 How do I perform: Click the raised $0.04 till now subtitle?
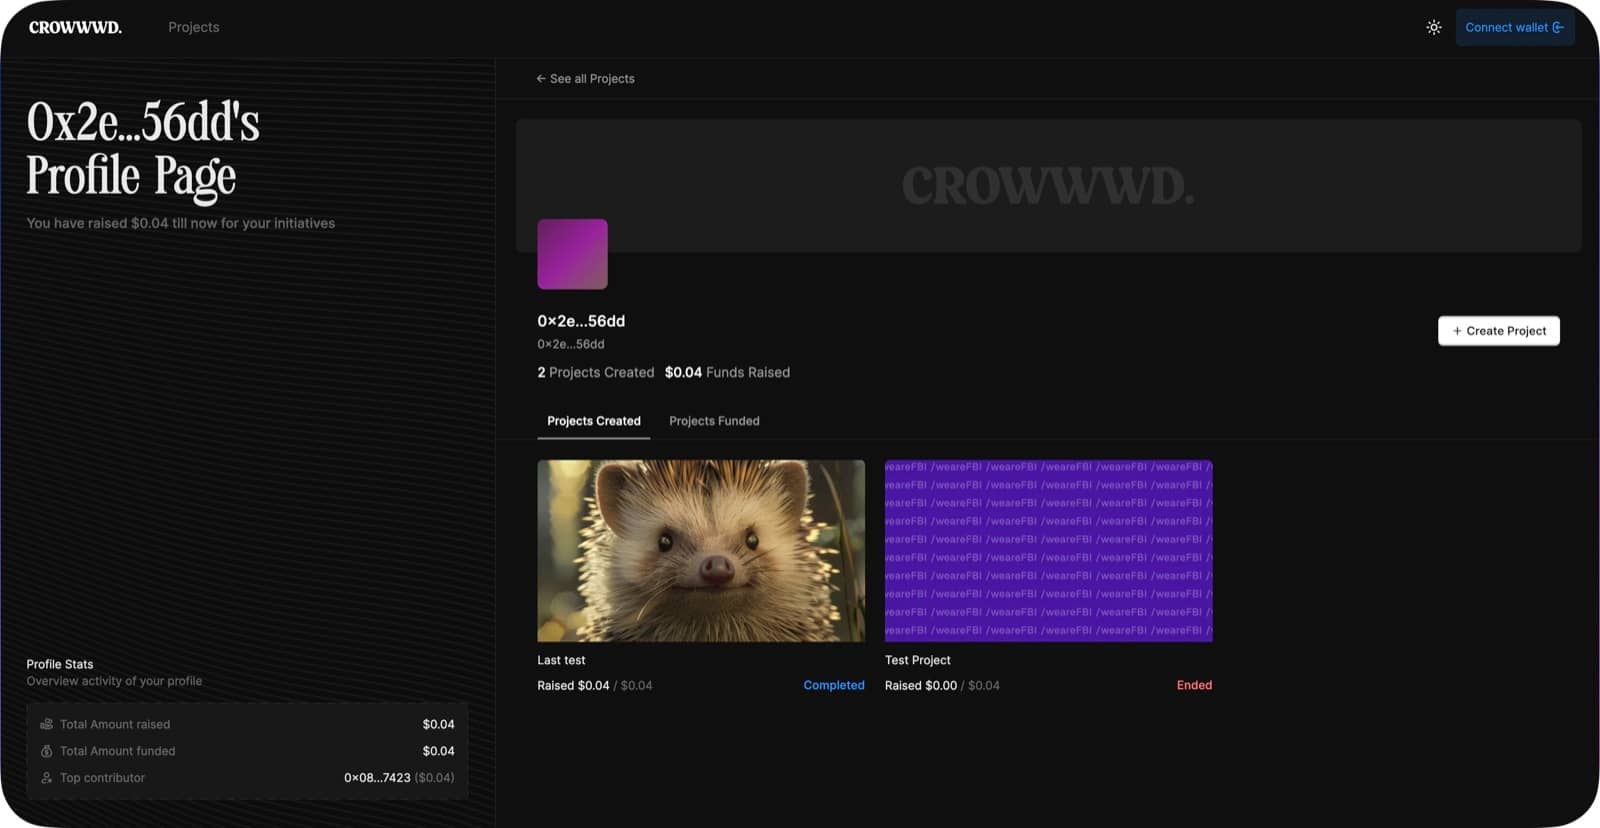tap(181, 223)
